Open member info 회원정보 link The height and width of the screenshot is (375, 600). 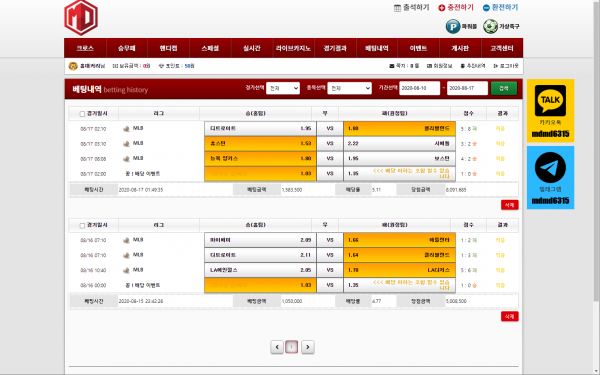coord(439,66)
